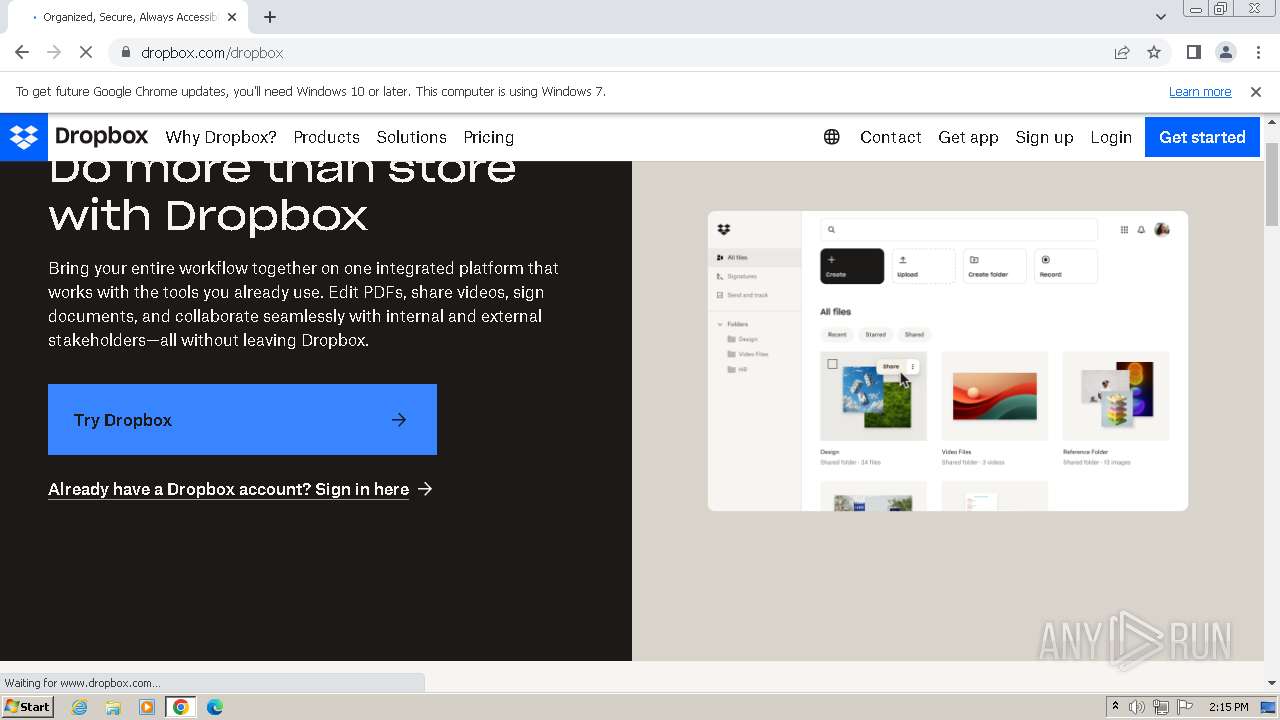1280x720 pixels.
Task: Close the Dropbox browser tab
Action: [232, 17]
